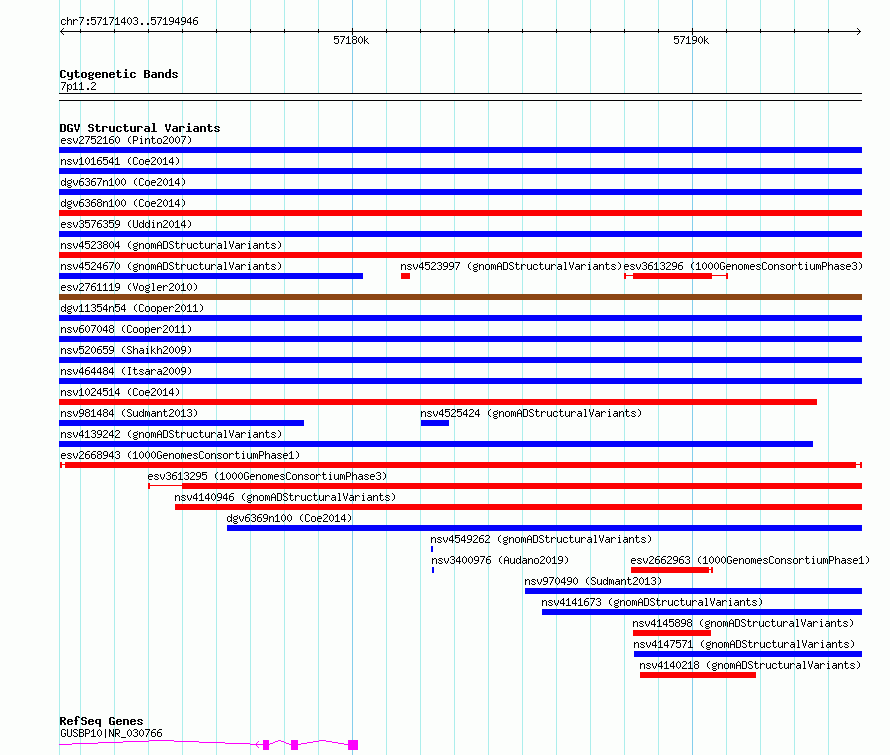The width and height of the screenshot is (890, 755).
Task: Open esv3613295 (1000GenomesConsortiumPhase3) label
Action: (267, 476)
